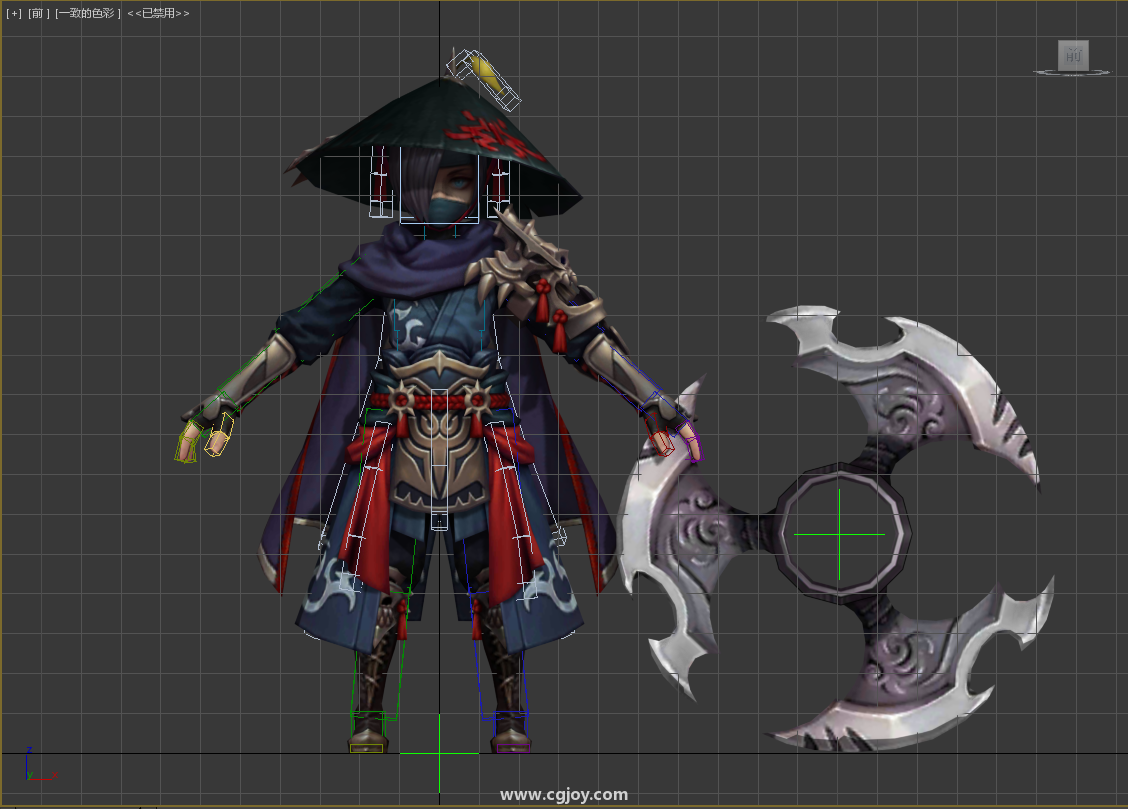
Task: Select the yellow head bone on the hat tip
Action: coord(484,72)
